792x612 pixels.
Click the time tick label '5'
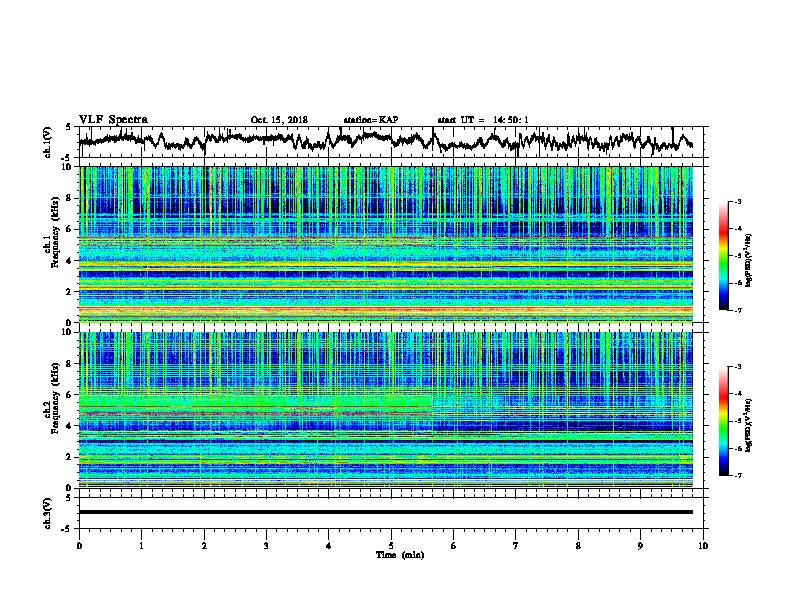point(391,545)
